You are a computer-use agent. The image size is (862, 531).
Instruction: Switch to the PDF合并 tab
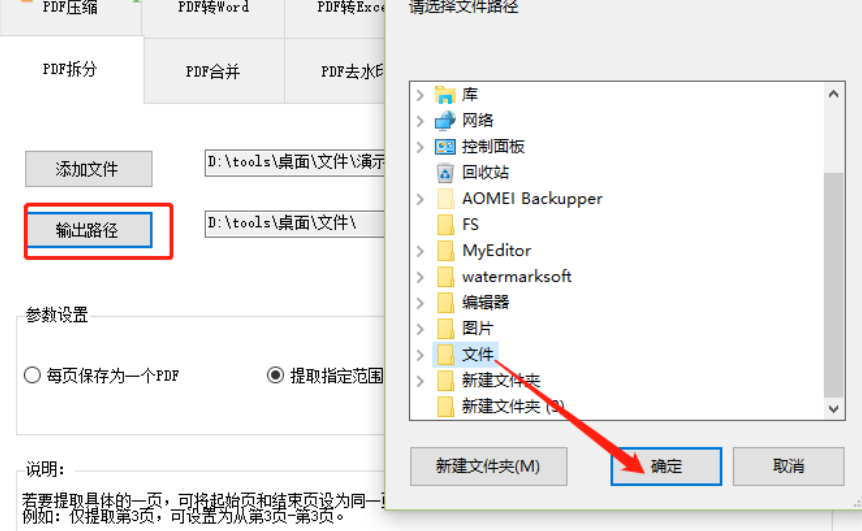(x=213, y=71)
